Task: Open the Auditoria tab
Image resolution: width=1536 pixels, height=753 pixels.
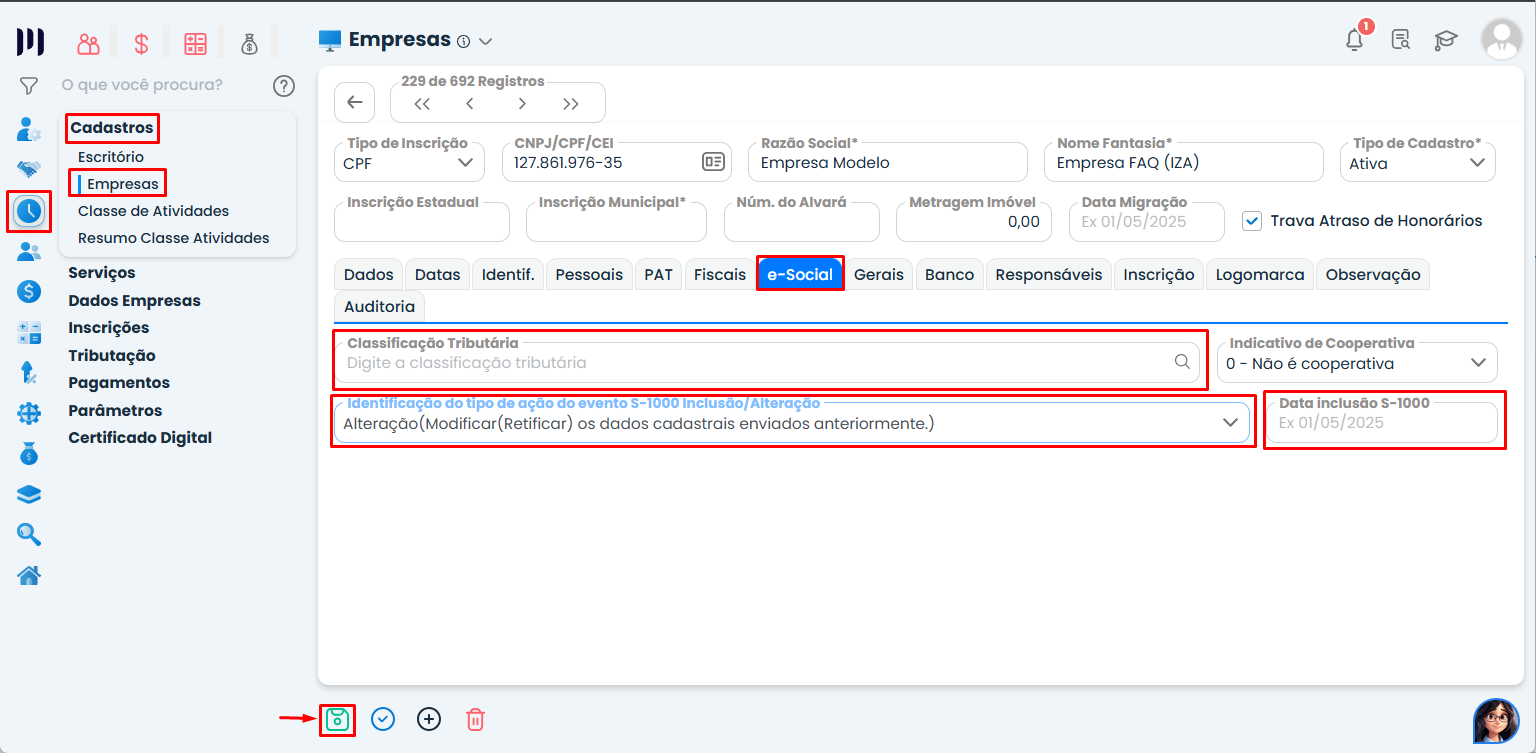Action: coord(379,306)
